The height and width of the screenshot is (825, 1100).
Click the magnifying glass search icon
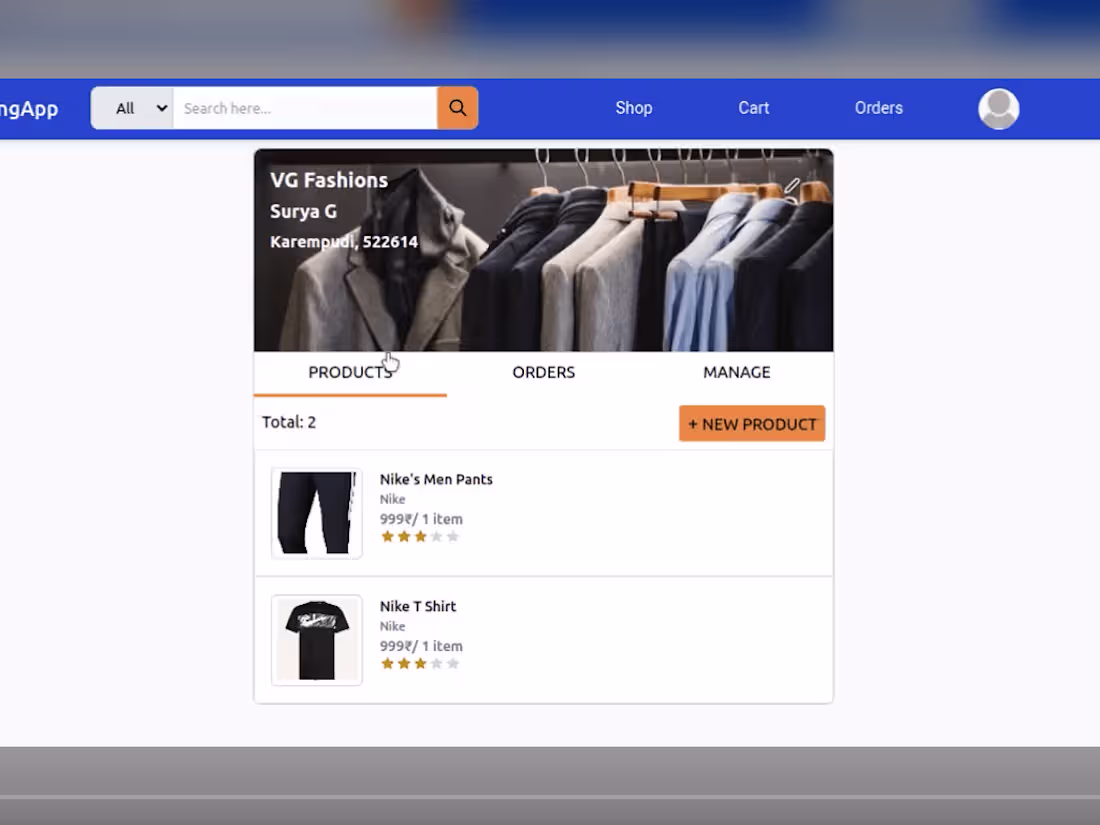pos(457,107)
